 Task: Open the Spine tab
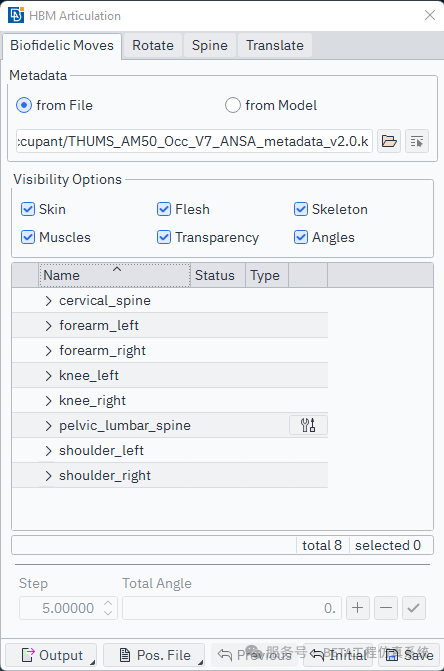tap(210, 45)
